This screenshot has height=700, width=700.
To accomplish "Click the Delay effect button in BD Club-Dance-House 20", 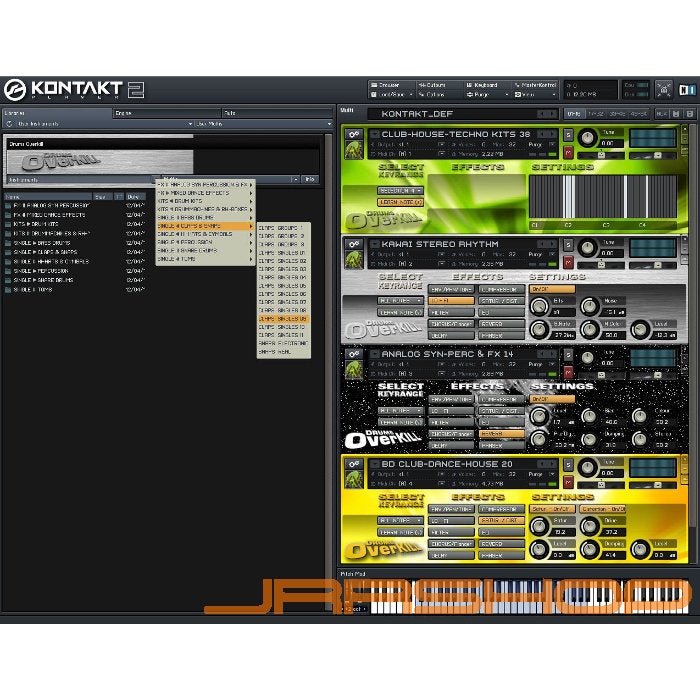I will 451,555.
